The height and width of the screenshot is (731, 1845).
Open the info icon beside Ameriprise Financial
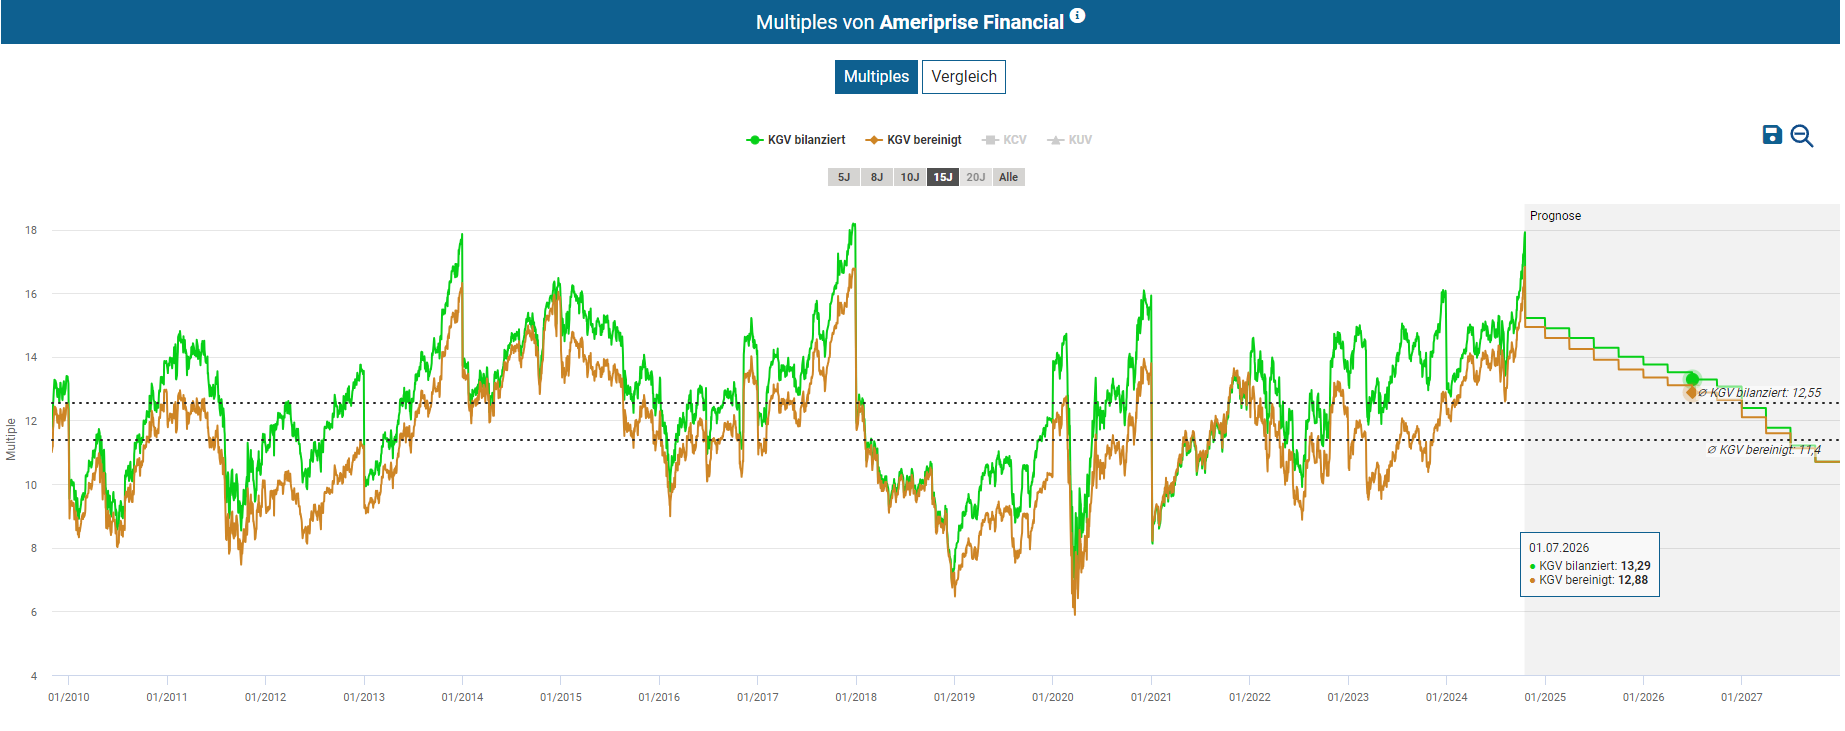[x=1077, y=16]
